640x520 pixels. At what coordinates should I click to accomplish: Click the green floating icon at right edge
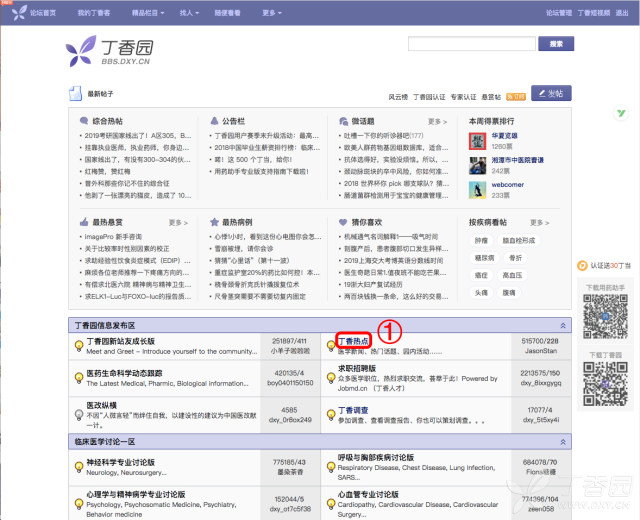(621, 113)
